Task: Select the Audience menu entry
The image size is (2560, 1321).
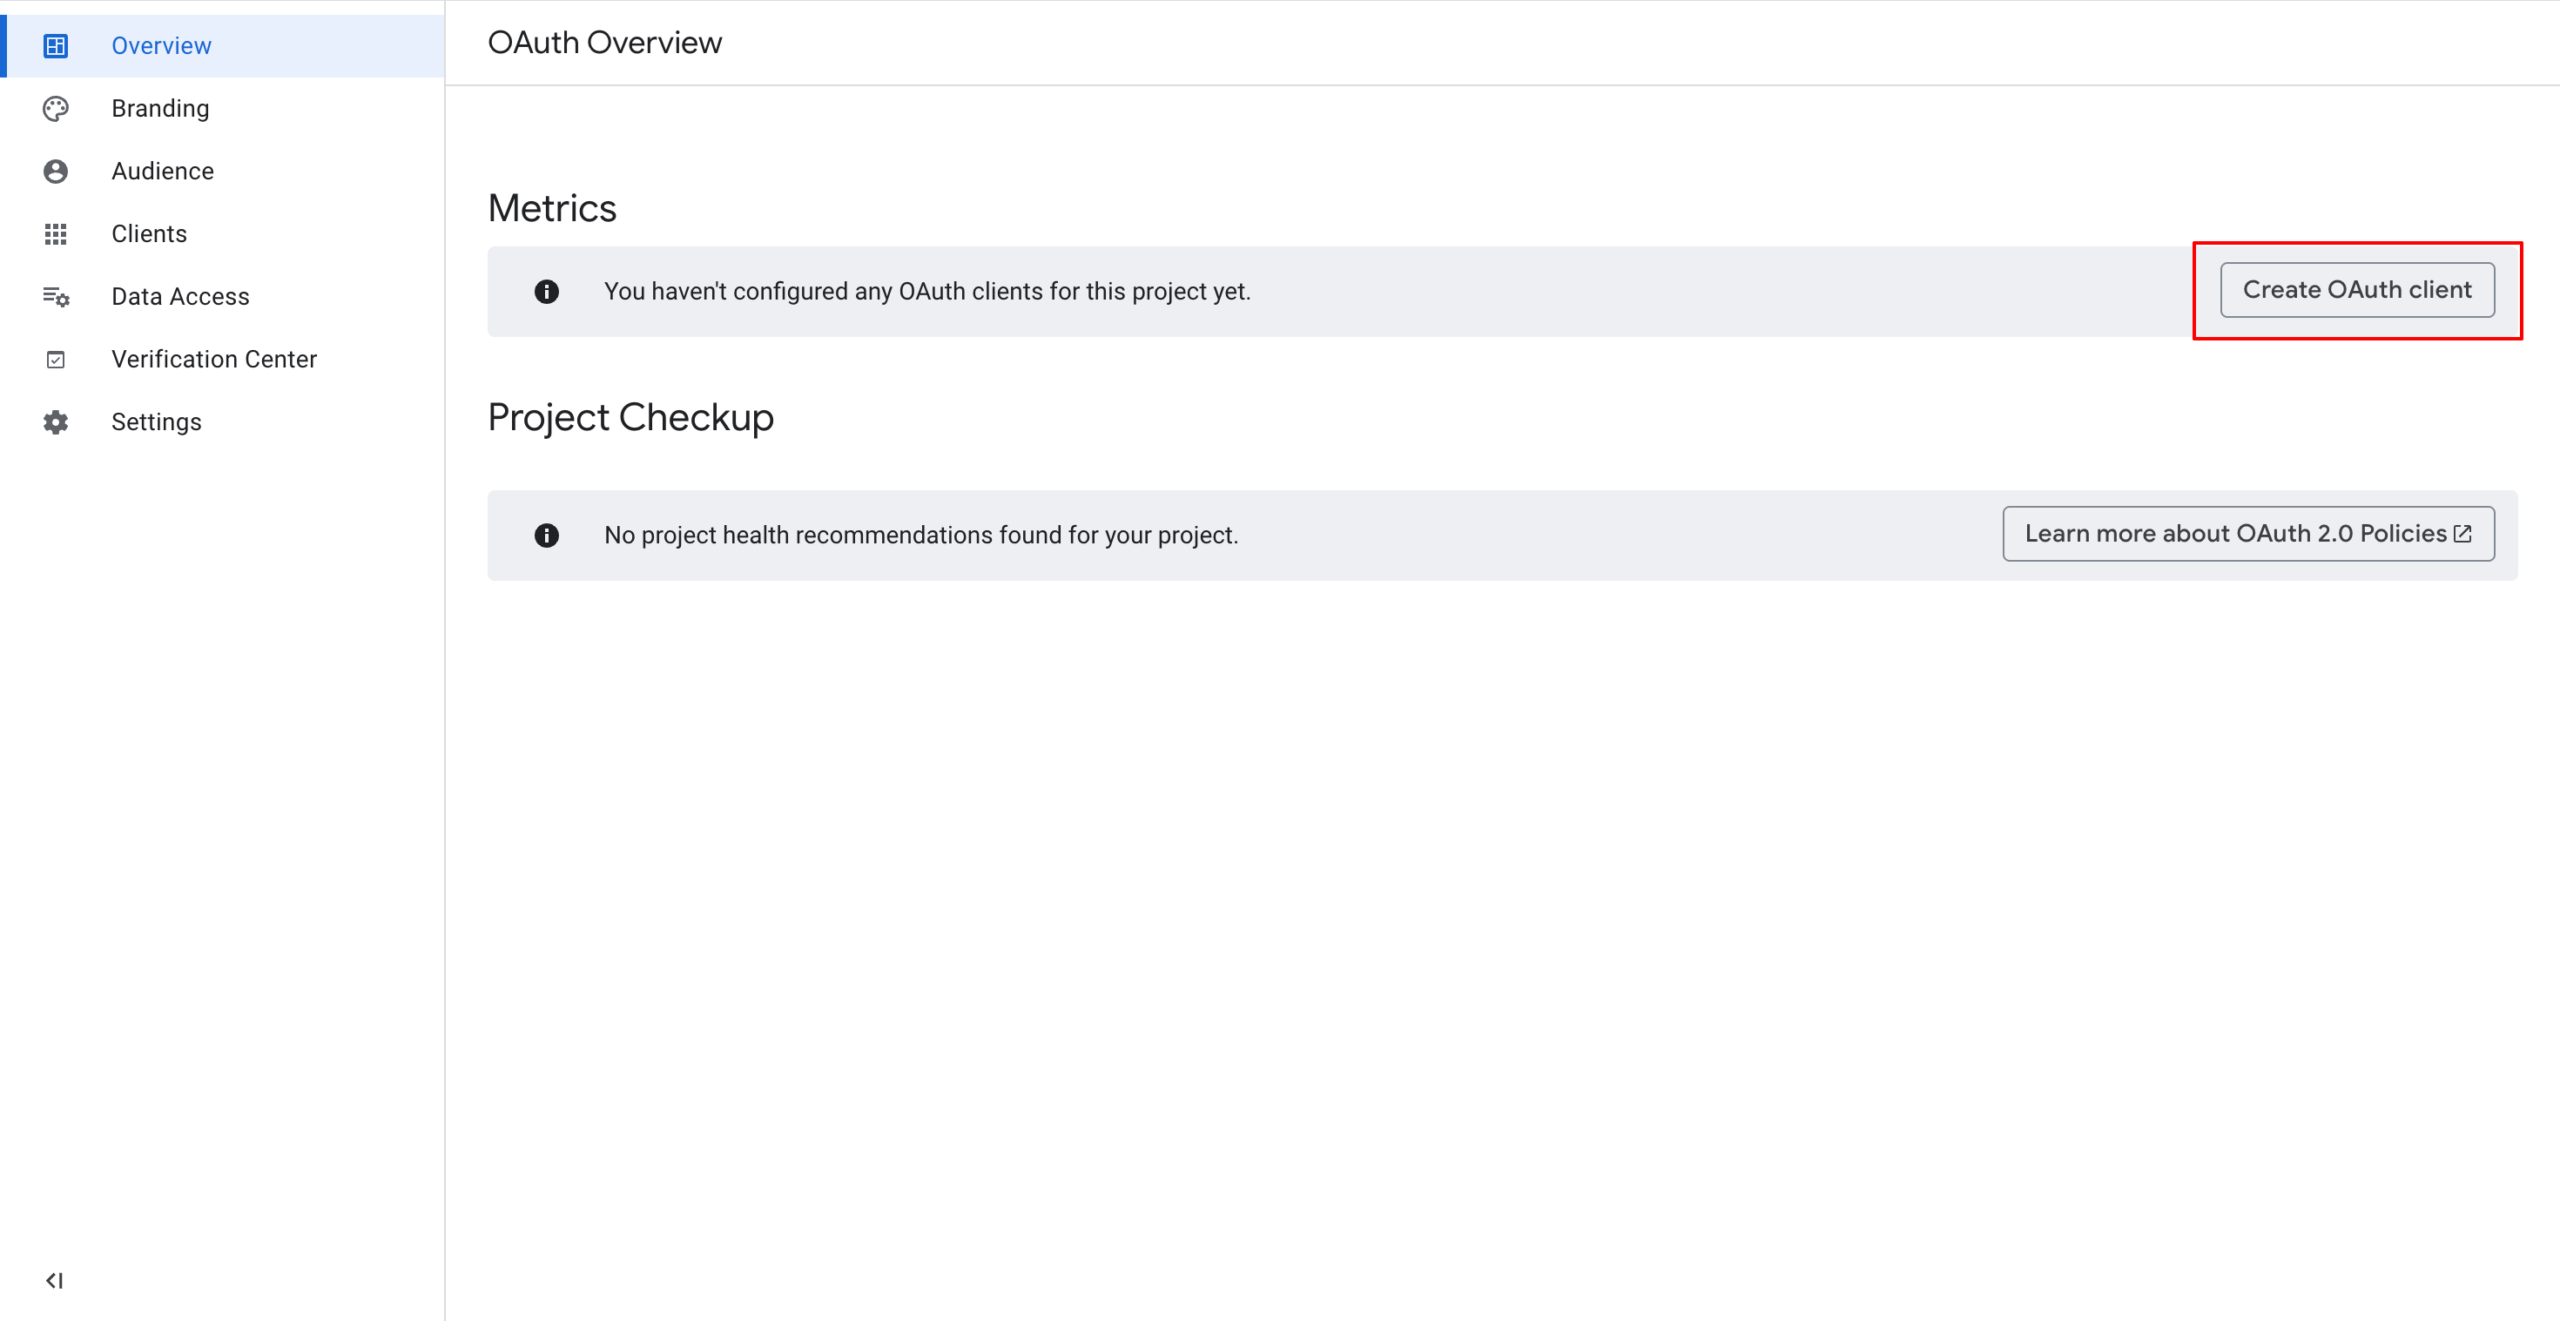Action: point(162,171)
